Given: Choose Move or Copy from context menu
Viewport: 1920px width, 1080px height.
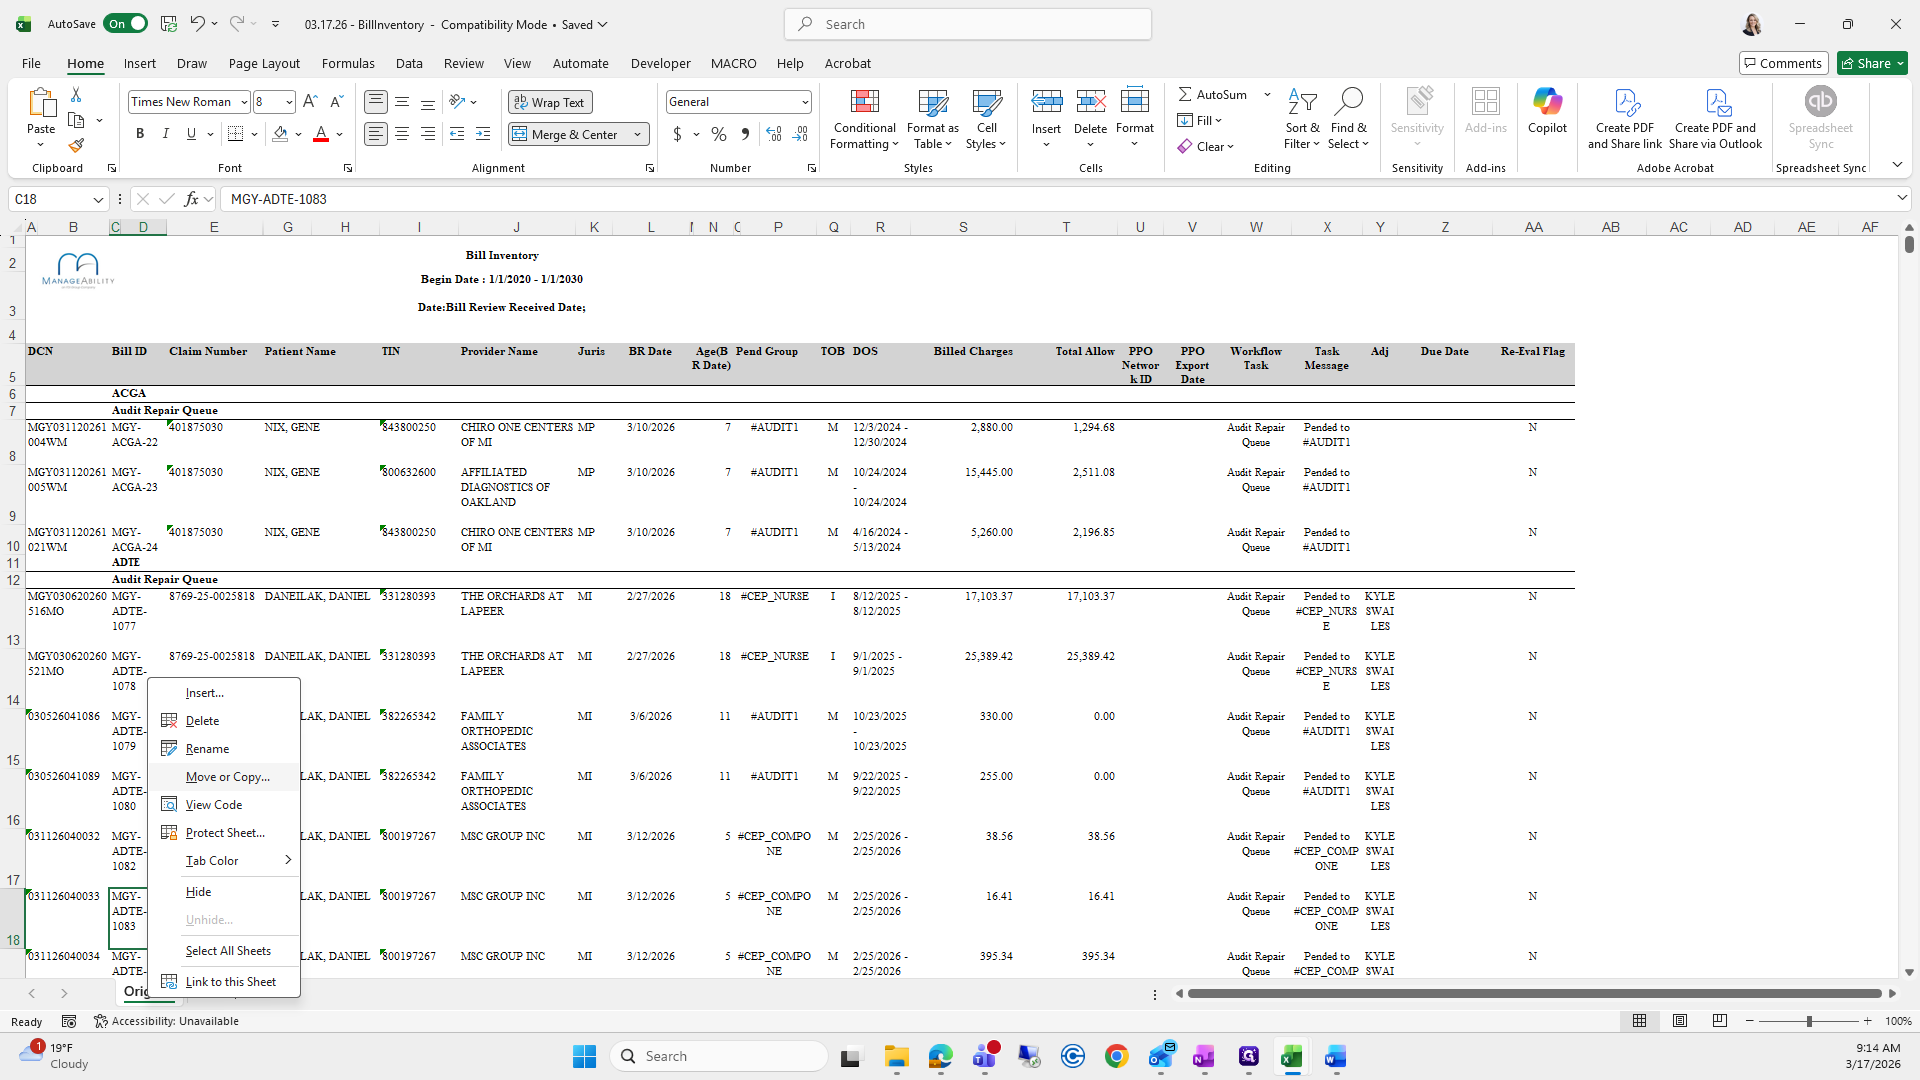Looking at the screenshot, I should [227, 777].
